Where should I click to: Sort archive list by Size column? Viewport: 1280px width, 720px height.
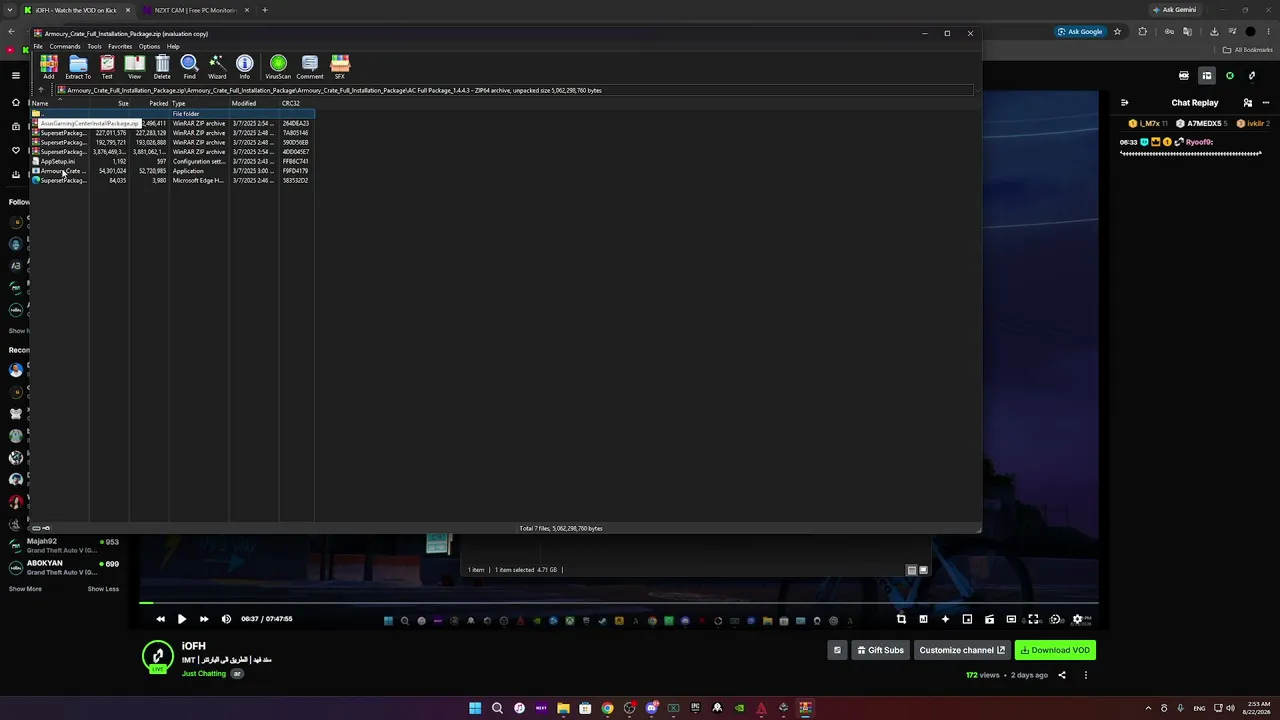110,104
